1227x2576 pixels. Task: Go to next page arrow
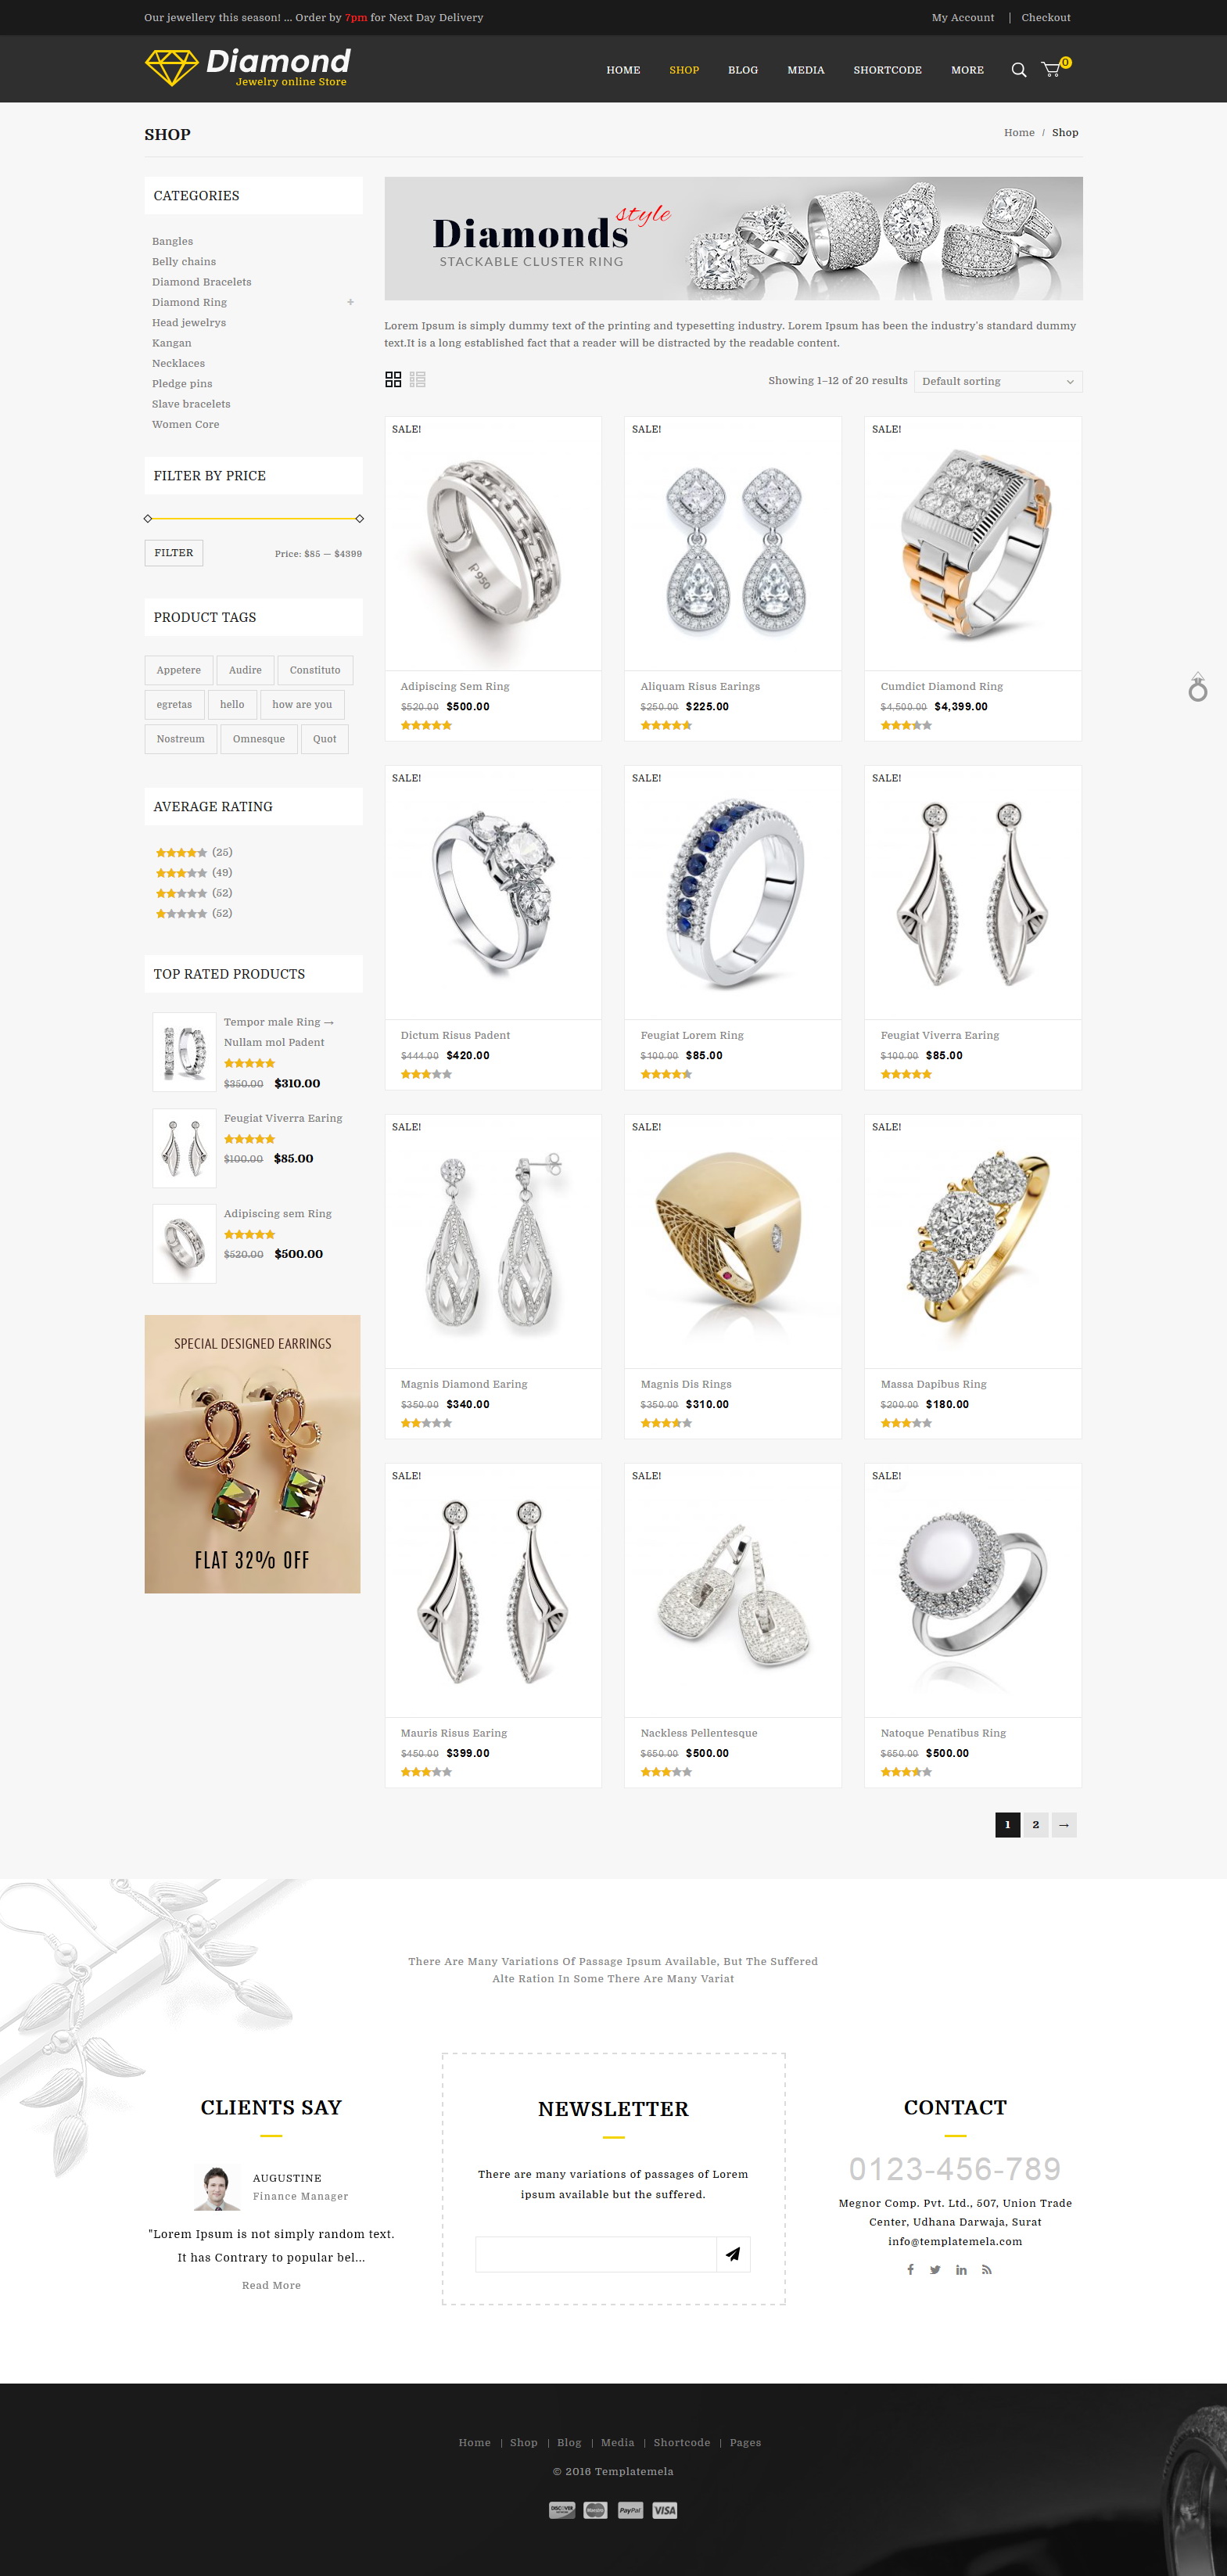(1064, 1825)
